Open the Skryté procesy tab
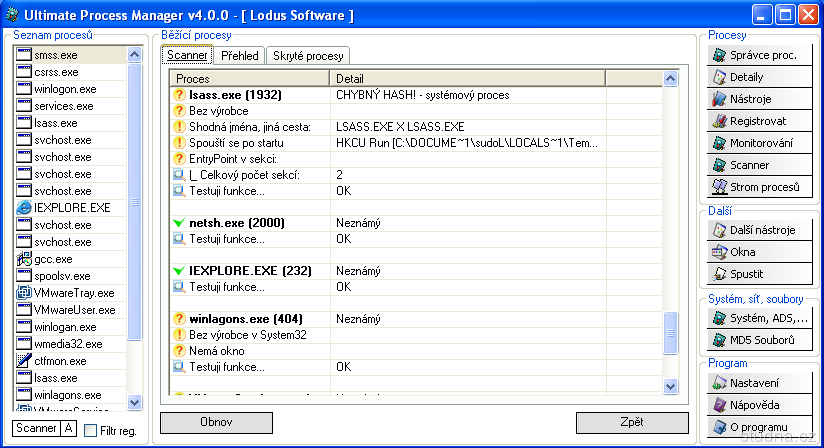Image resolution: width=824 pixels, height=448 pixels. [x=308, y=56]
